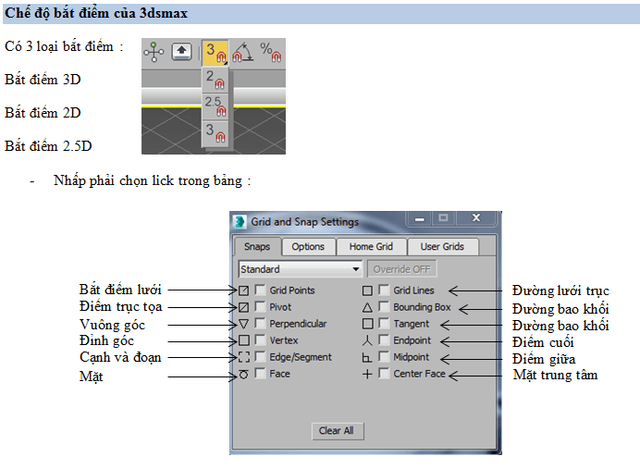This screenshot has width=640, height=470.
Task: Click the 'Cạnh và đoạn' annotation label
Action: point(120,358)
